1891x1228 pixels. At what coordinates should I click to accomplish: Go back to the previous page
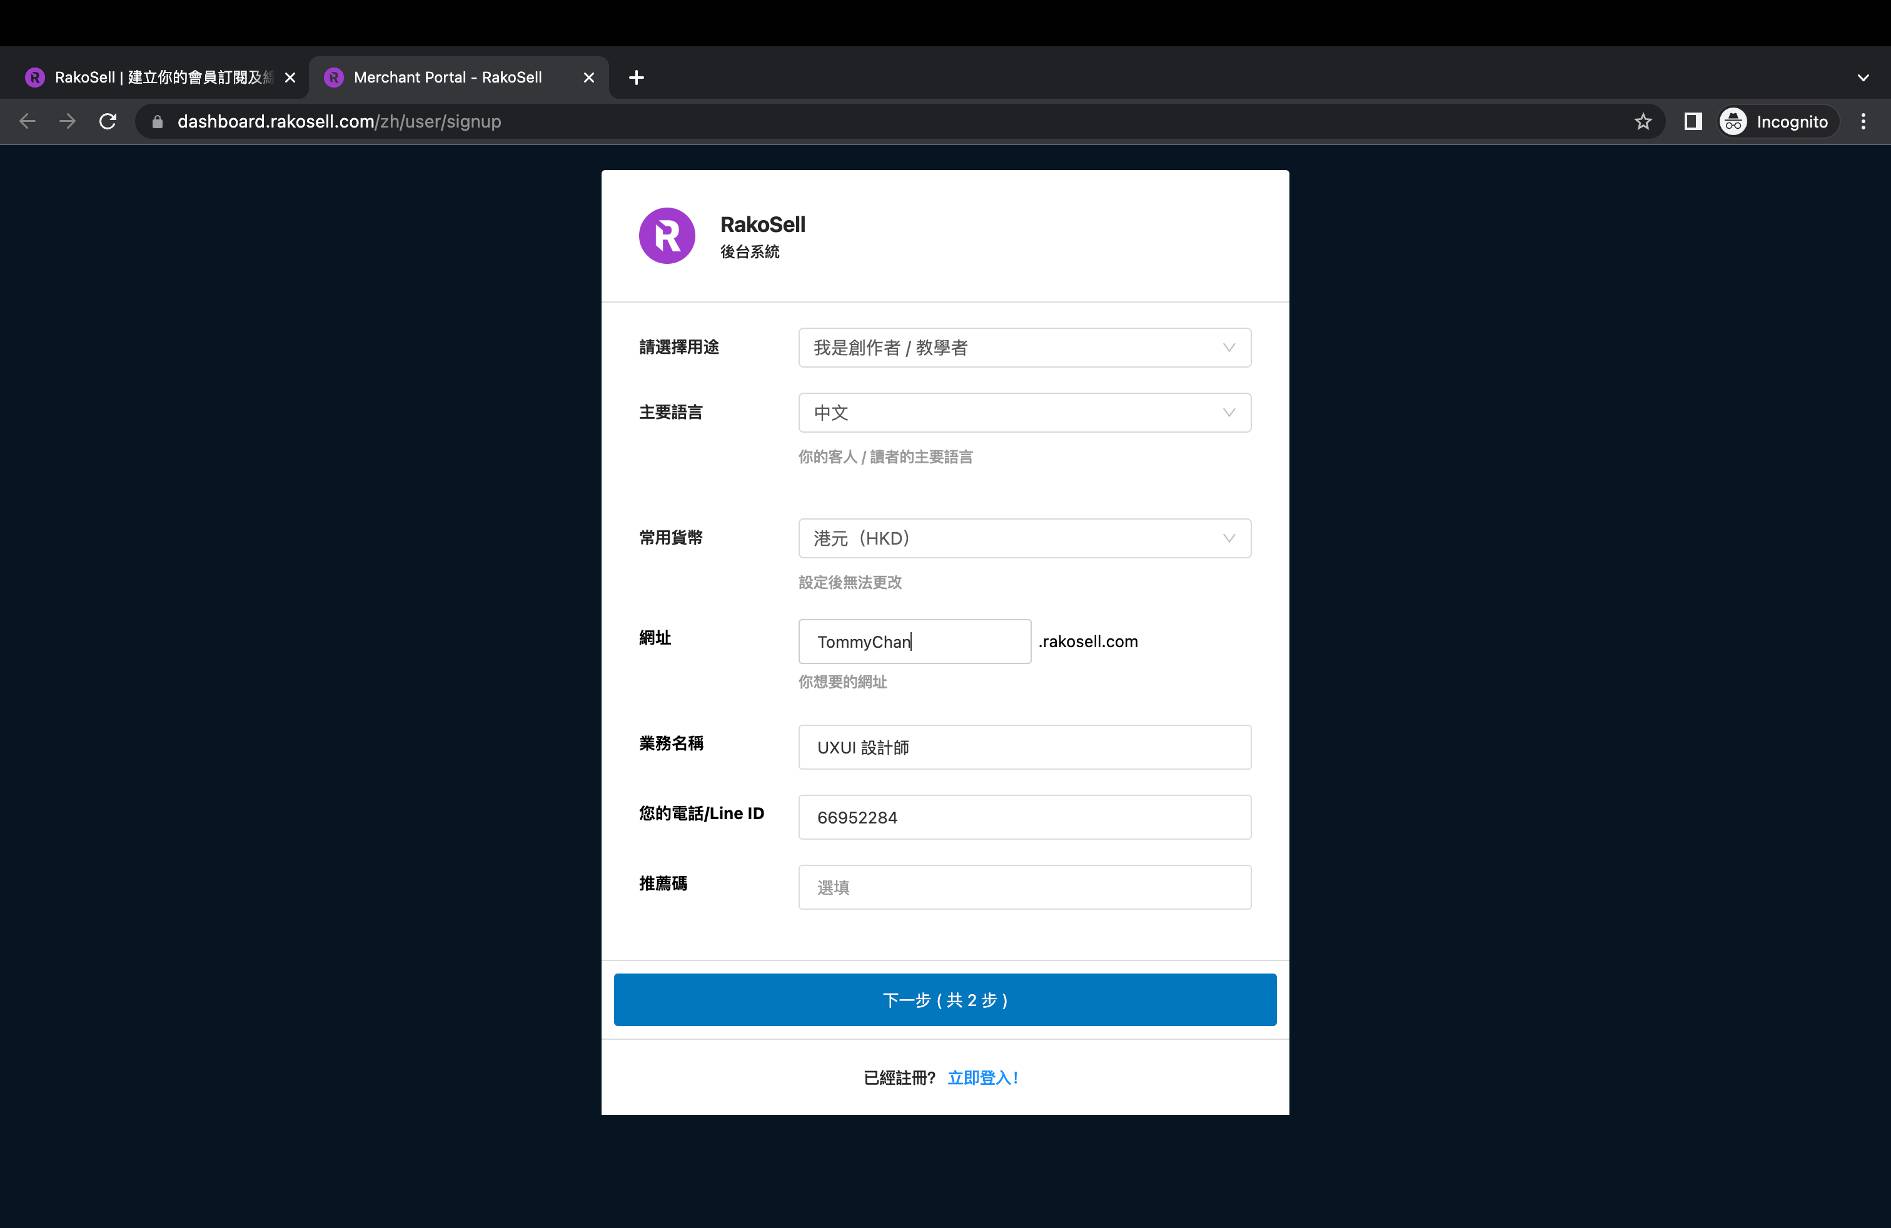pos(28,122)
